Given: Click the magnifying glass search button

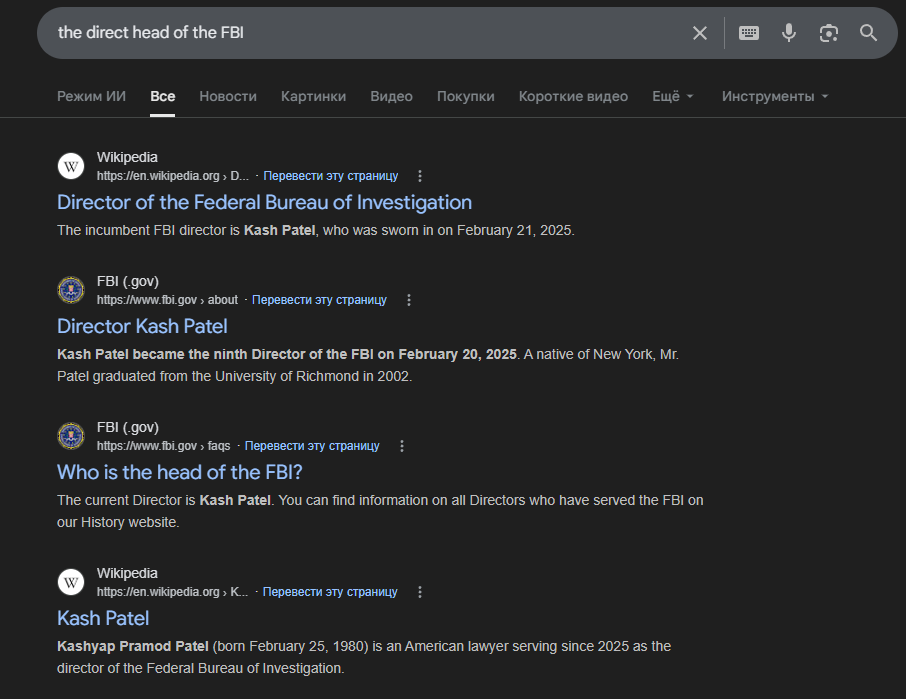Looking at the screenshot, I should tap(868, 33).
